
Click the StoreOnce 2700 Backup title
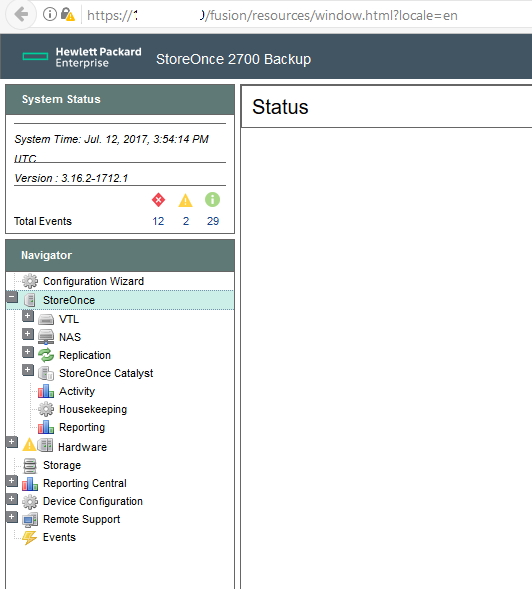click(x=233, y=59)
